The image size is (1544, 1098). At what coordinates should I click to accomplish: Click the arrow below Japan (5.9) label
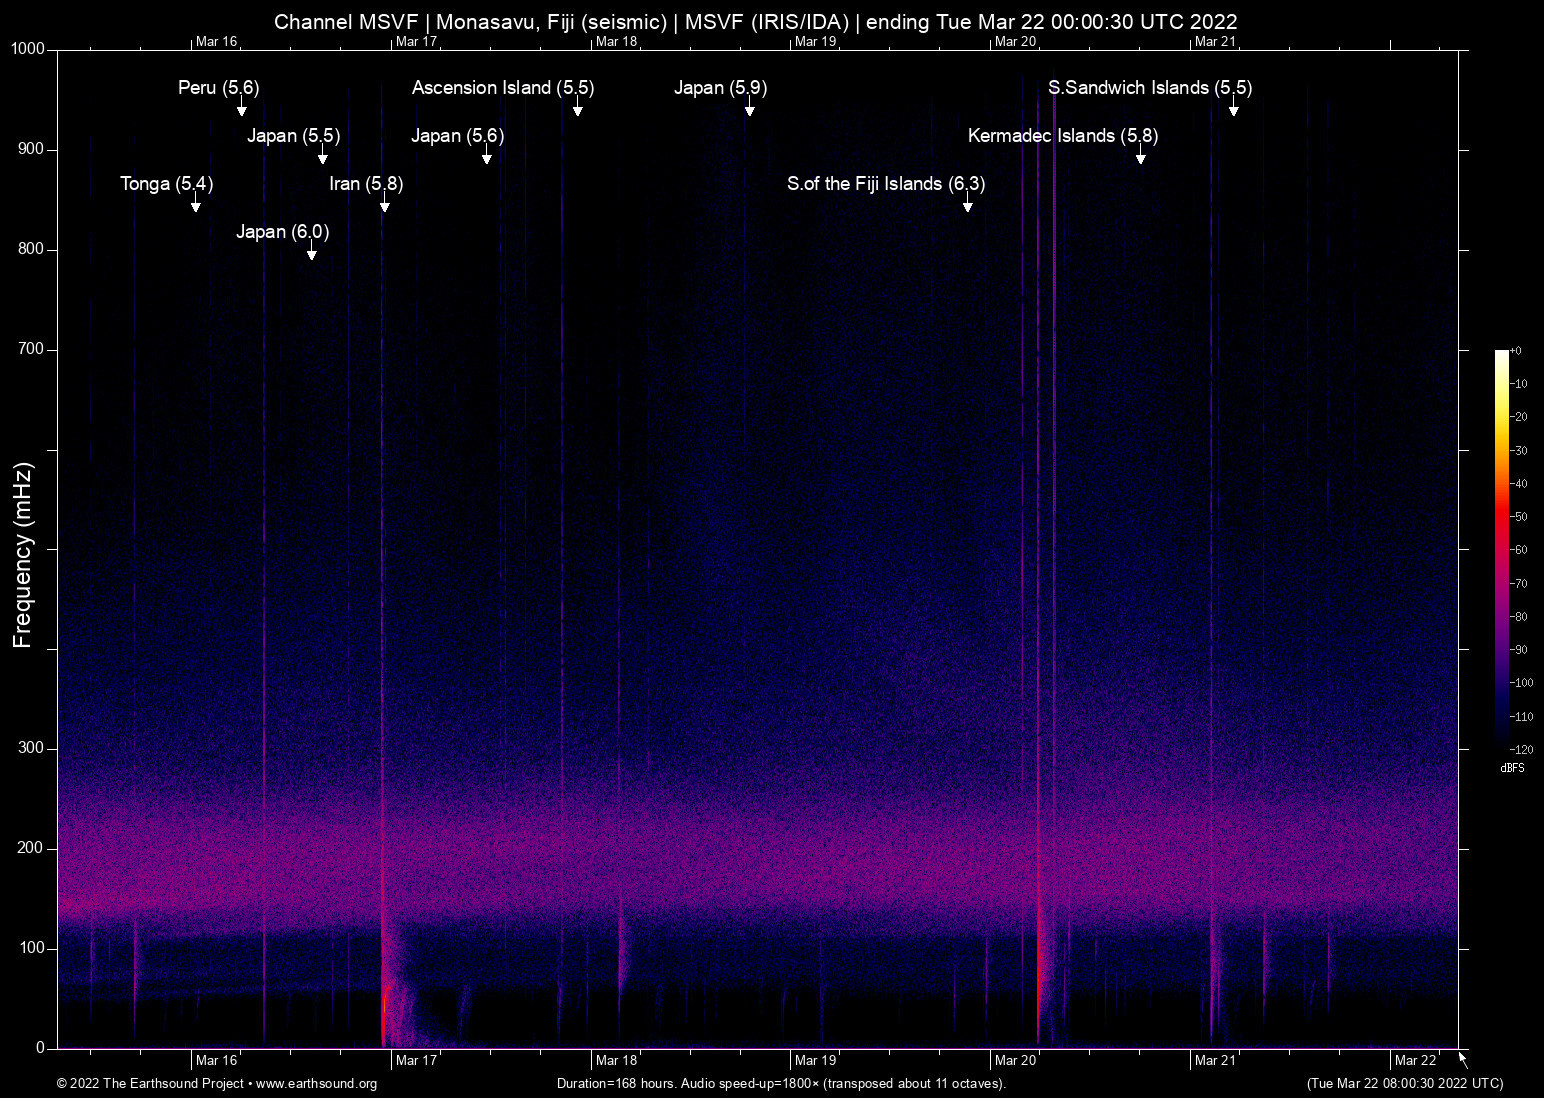750,108
